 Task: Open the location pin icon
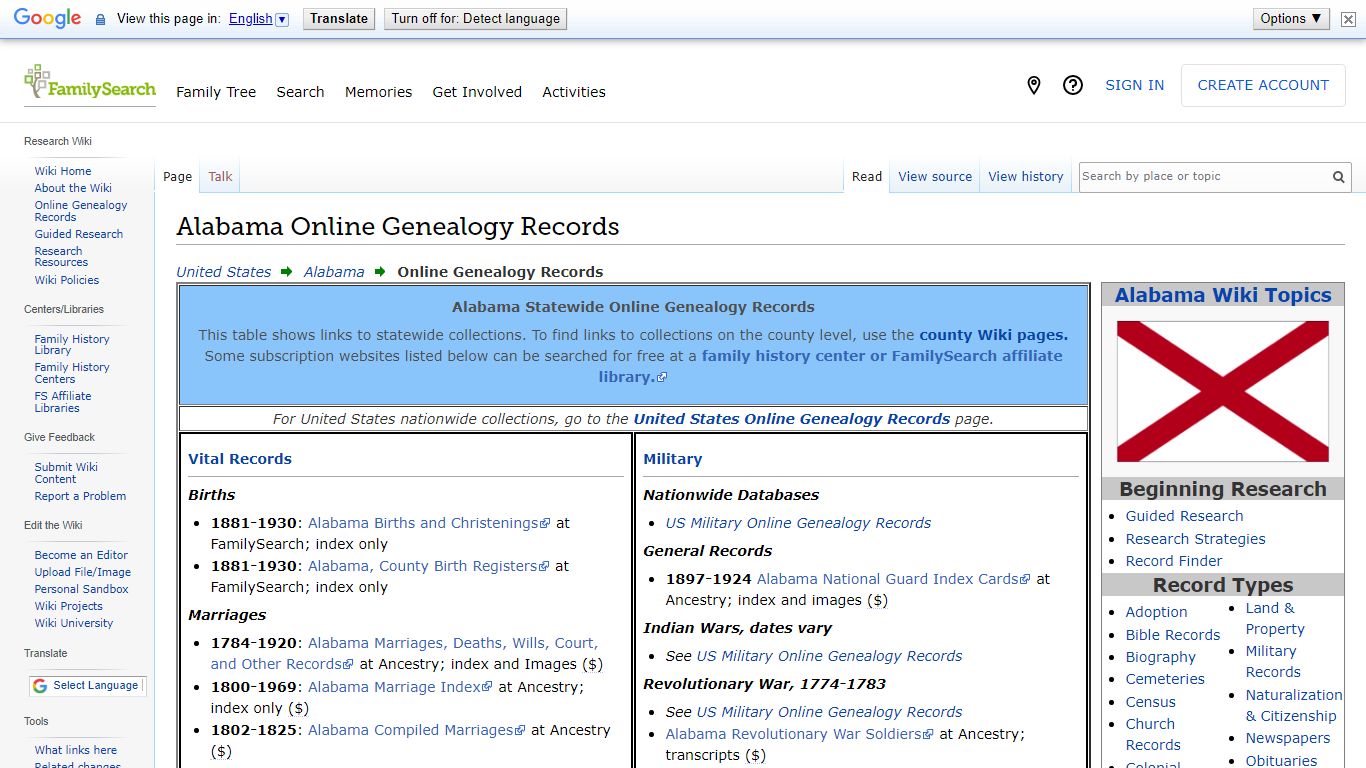coord(1034,86)
